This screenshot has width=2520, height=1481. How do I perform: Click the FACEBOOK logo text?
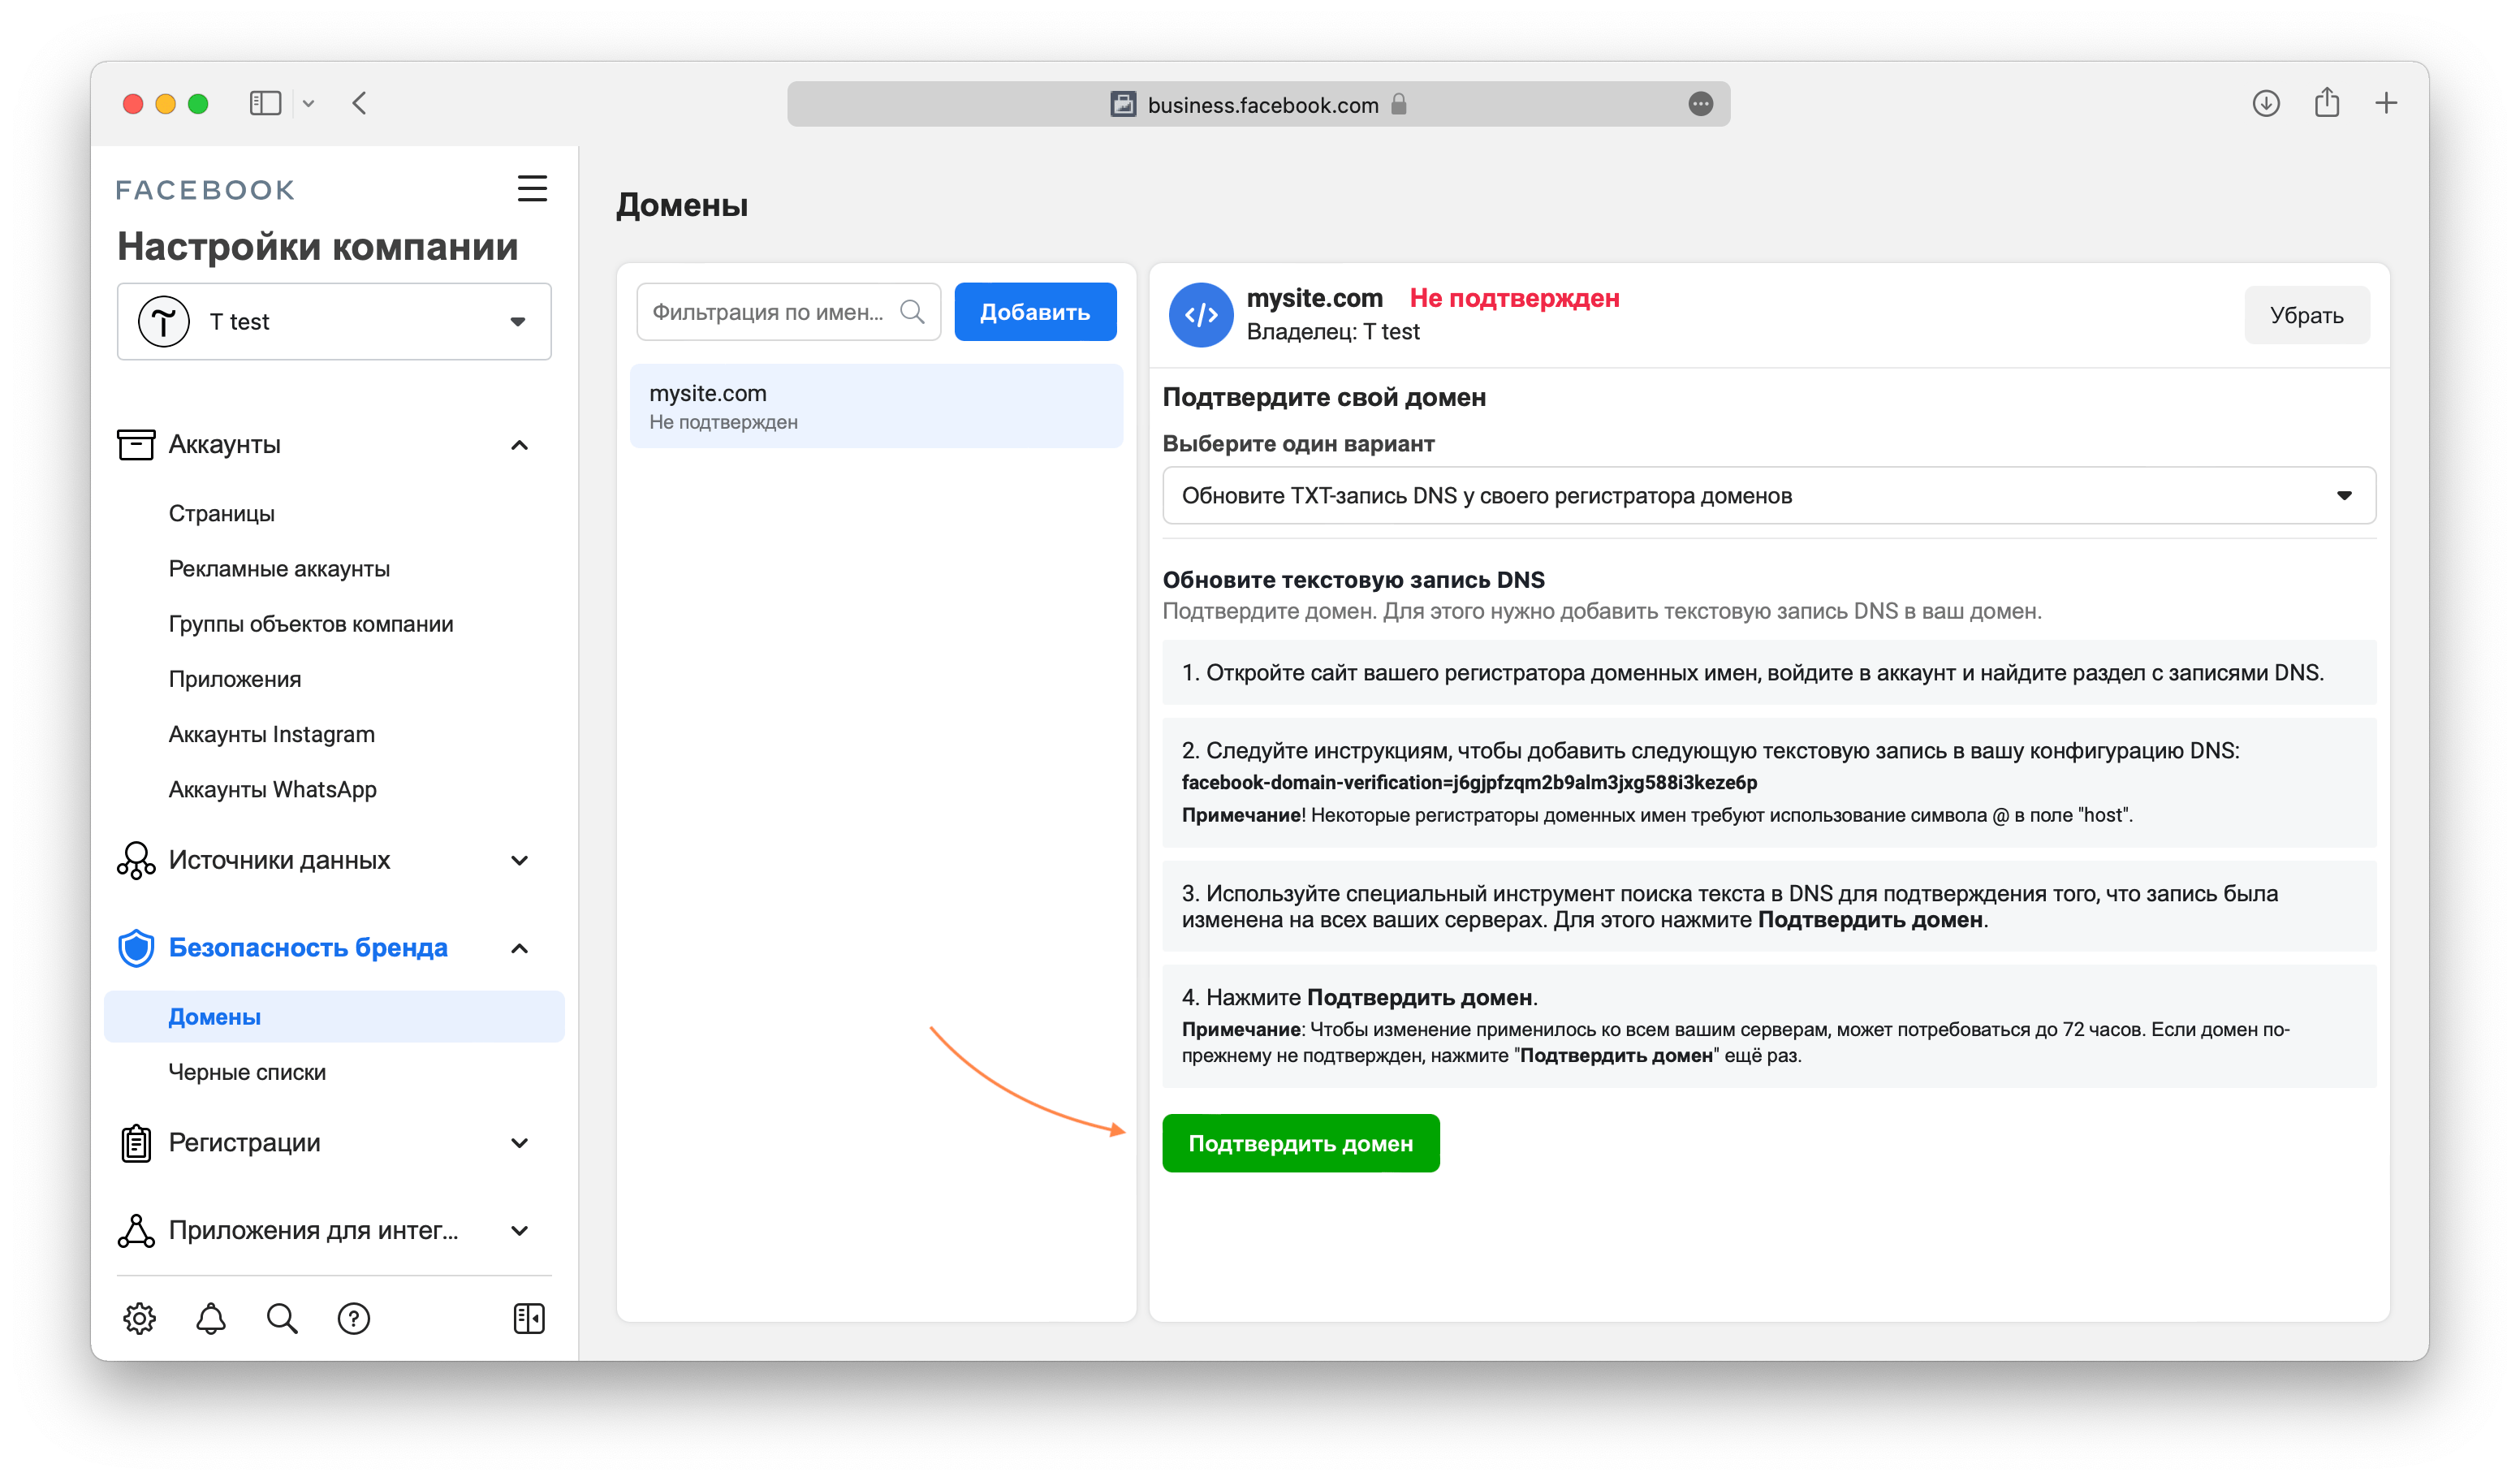click(205, 190)
